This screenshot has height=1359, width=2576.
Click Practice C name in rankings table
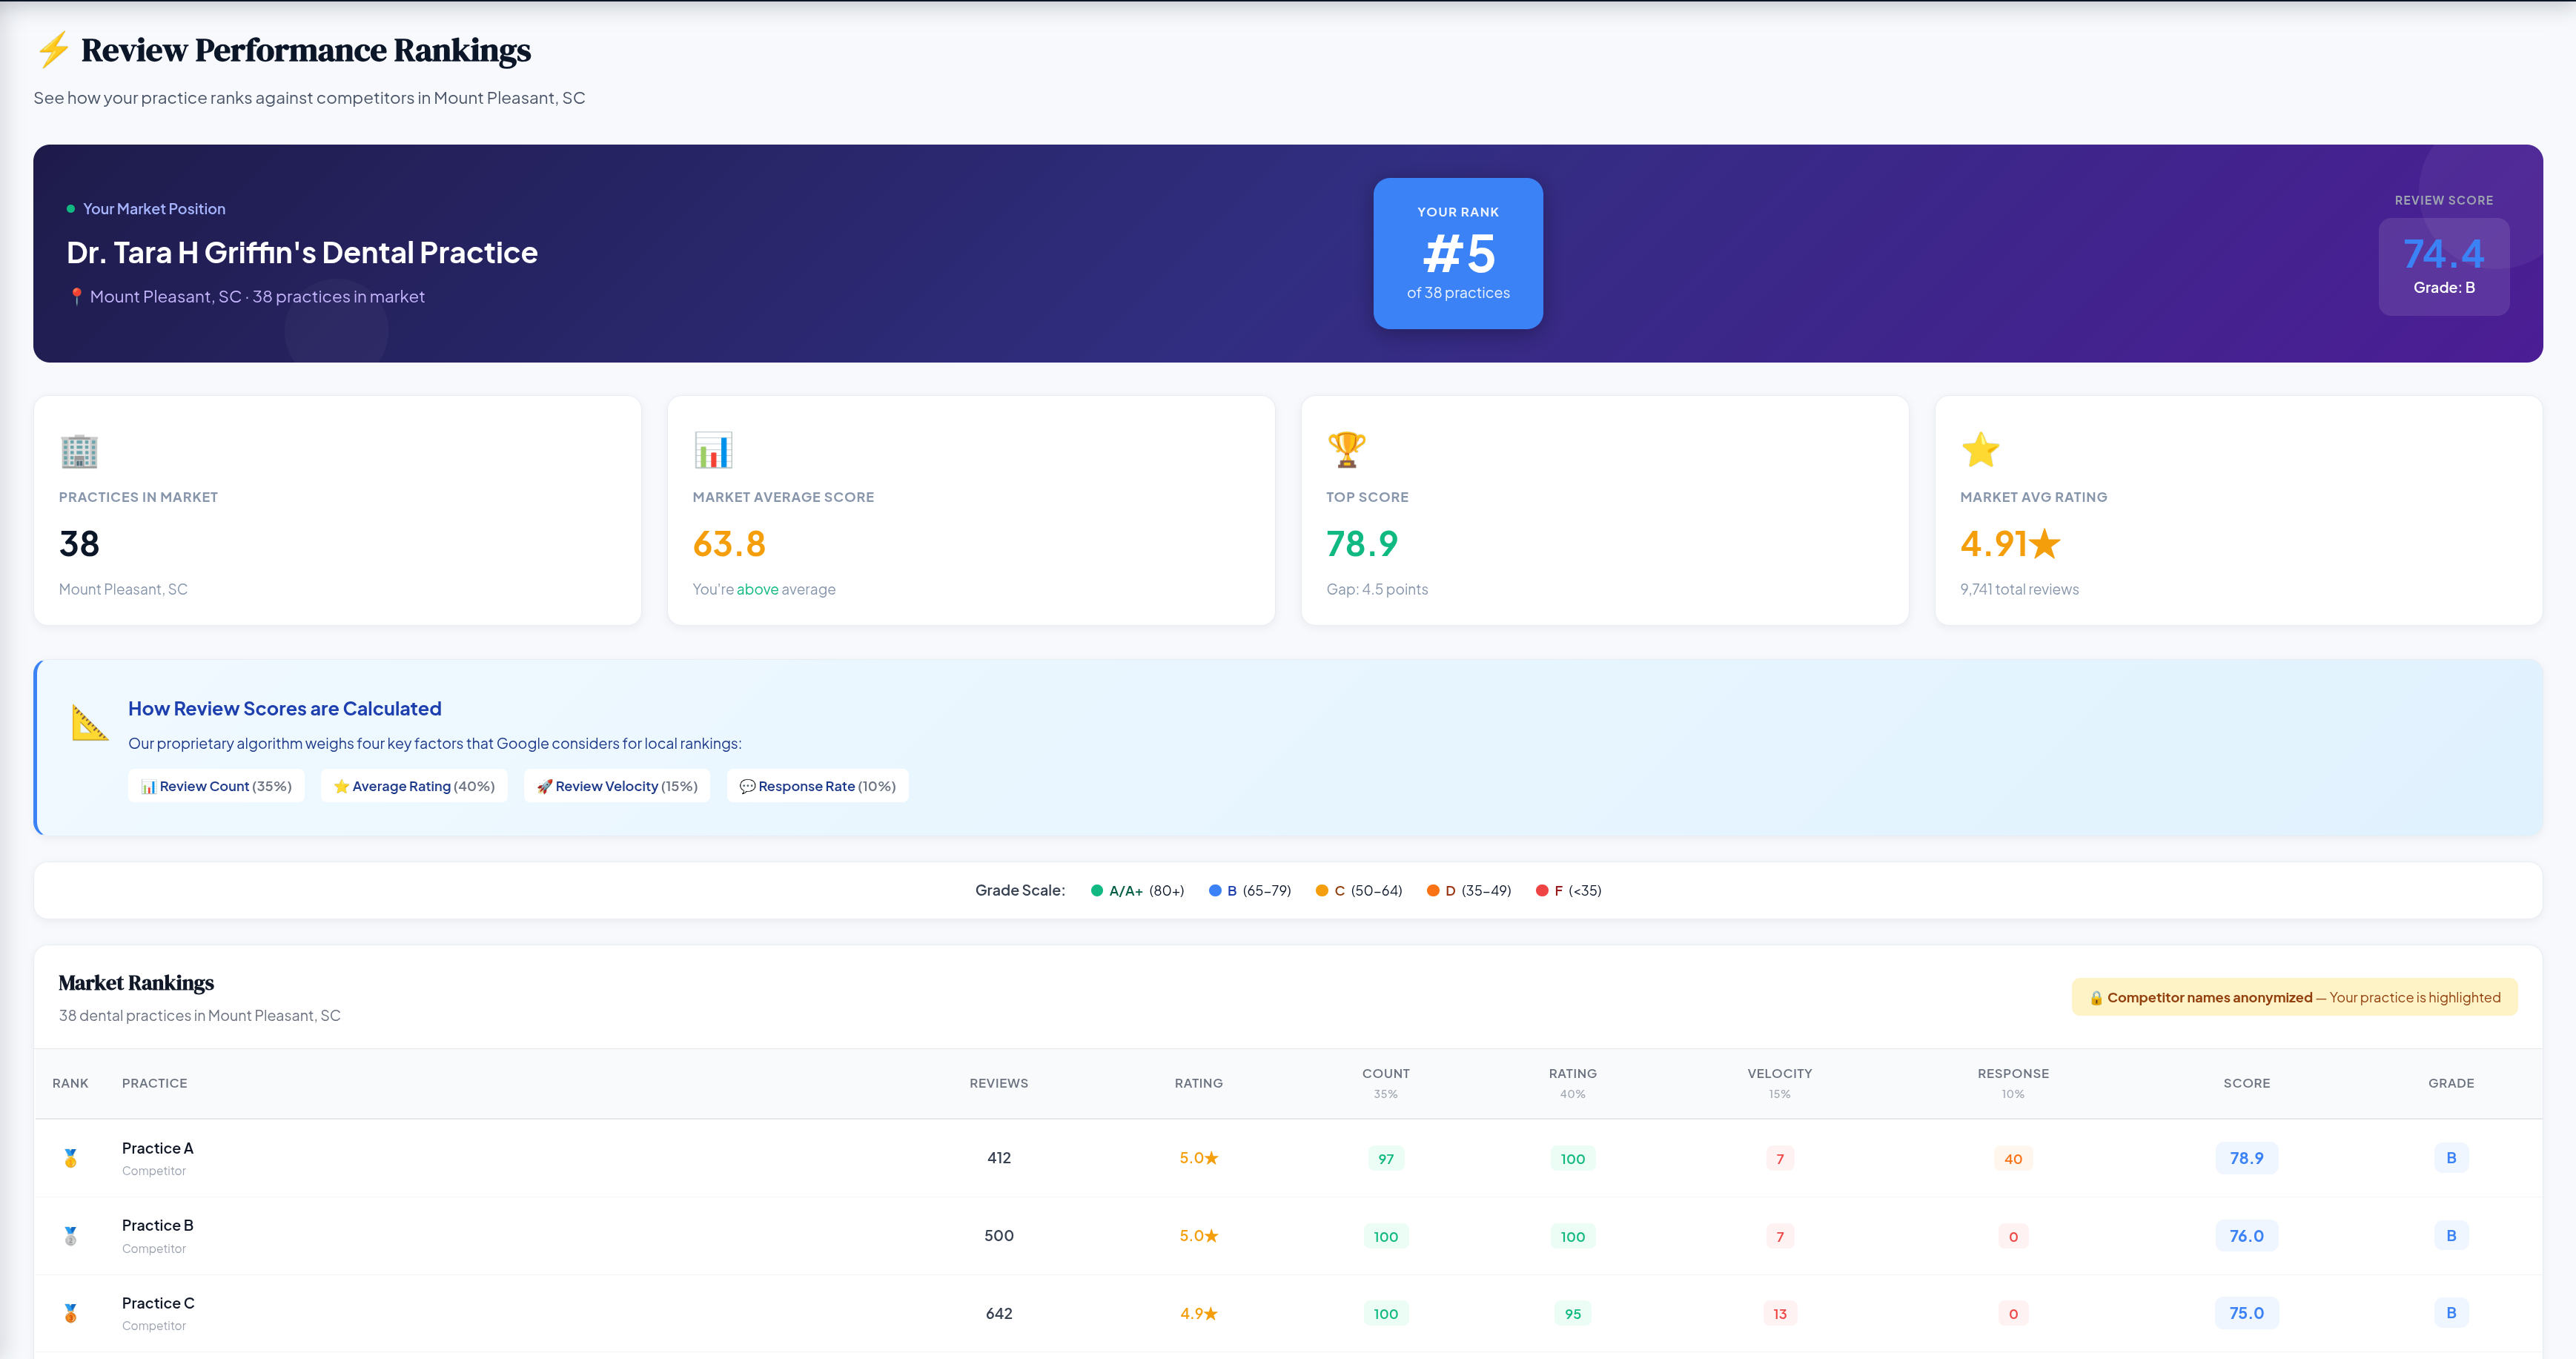pyautogui.click(x=158, y=1303)
